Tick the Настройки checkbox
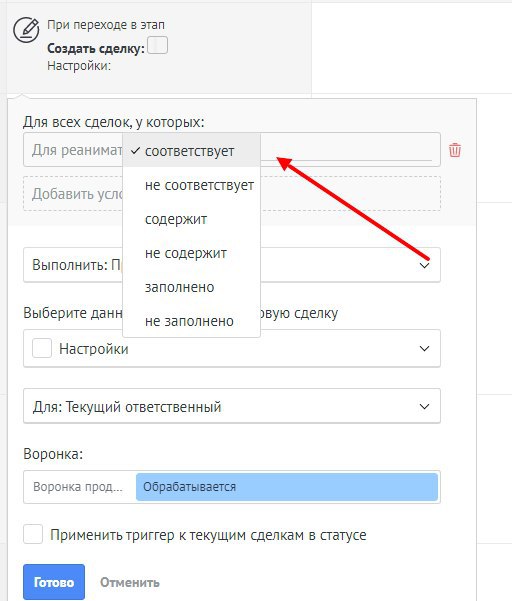Screen dimensions: 512x601 click(x=42, y=348)
